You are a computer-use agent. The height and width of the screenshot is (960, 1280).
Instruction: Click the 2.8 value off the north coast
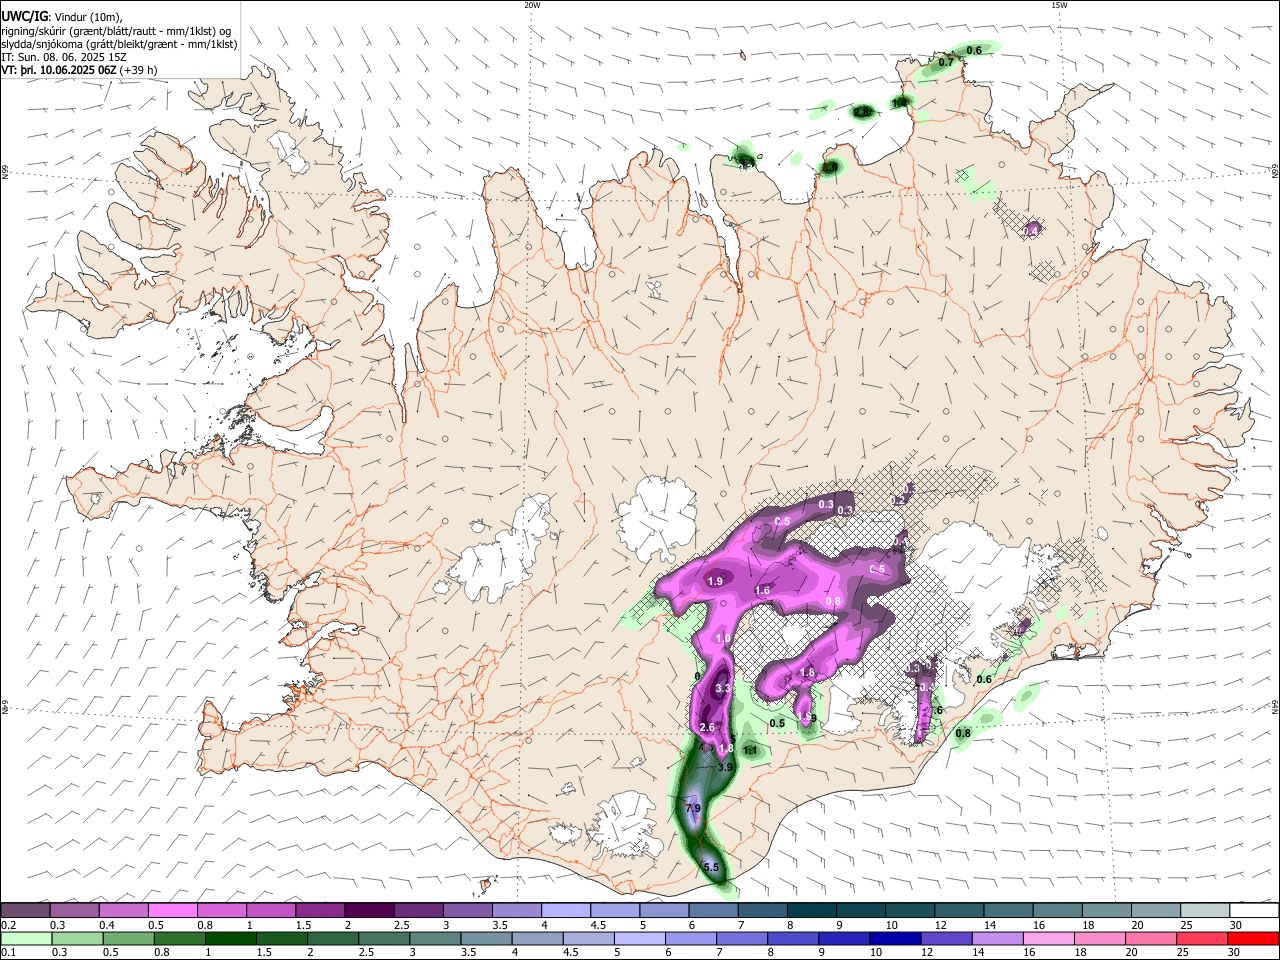coord(861,112)
